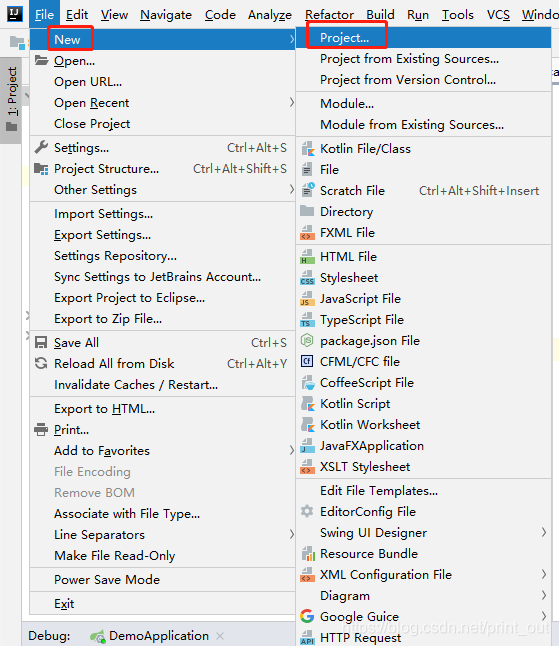559x646 pixels.
Task: Expand the Google Guice submenu arrow
Action: coord(544,616)
